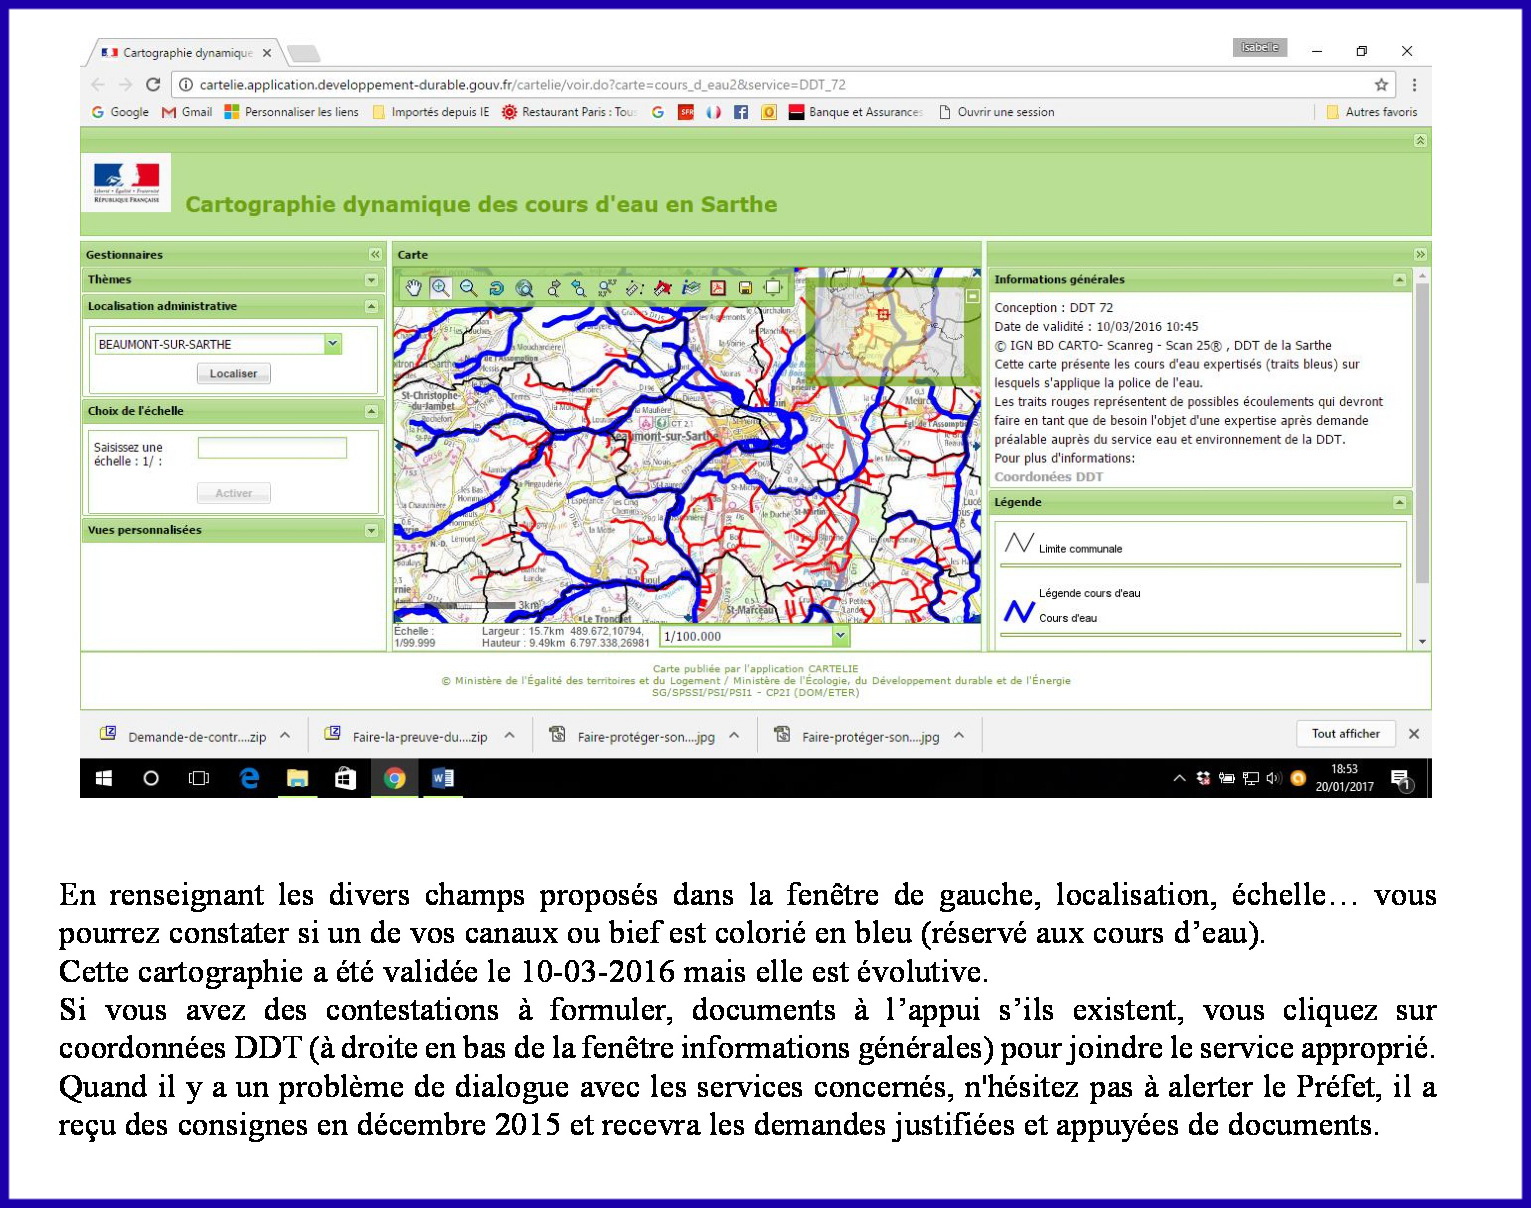Export the map as PDF
1531x1208 pixels.
click(717, 288)
